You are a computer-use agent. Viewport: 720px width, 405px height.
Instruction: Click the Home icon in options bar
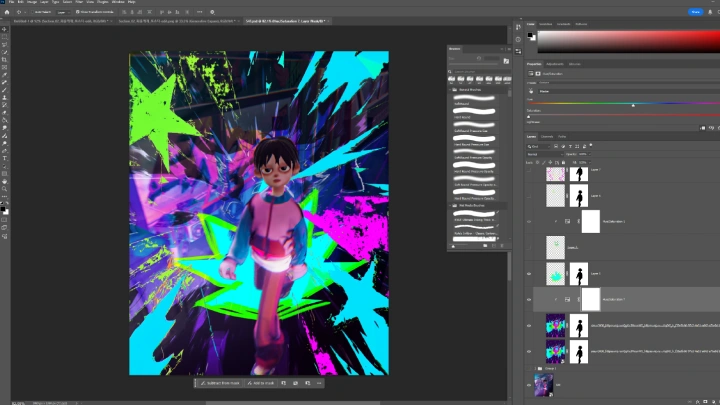[5, 12]
